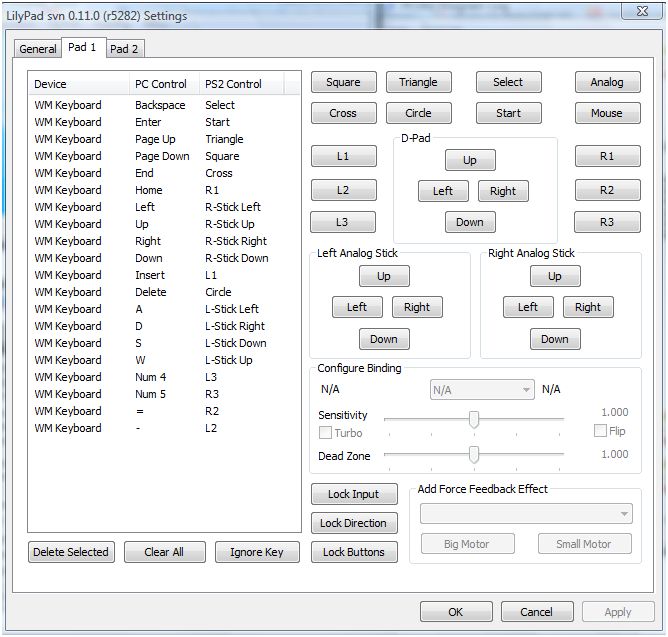Select the Enter Start binding row
This screenshot has width=668, height=637.
(164, 122)
